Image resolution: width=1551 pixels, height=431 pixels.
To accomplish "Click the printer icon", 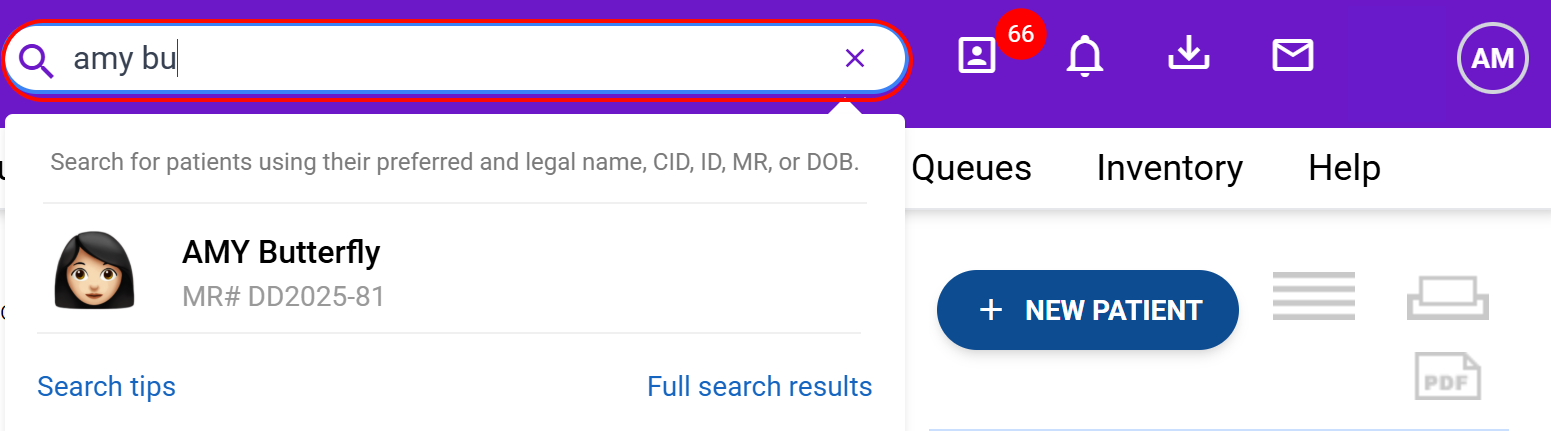I will (1447, 297).
